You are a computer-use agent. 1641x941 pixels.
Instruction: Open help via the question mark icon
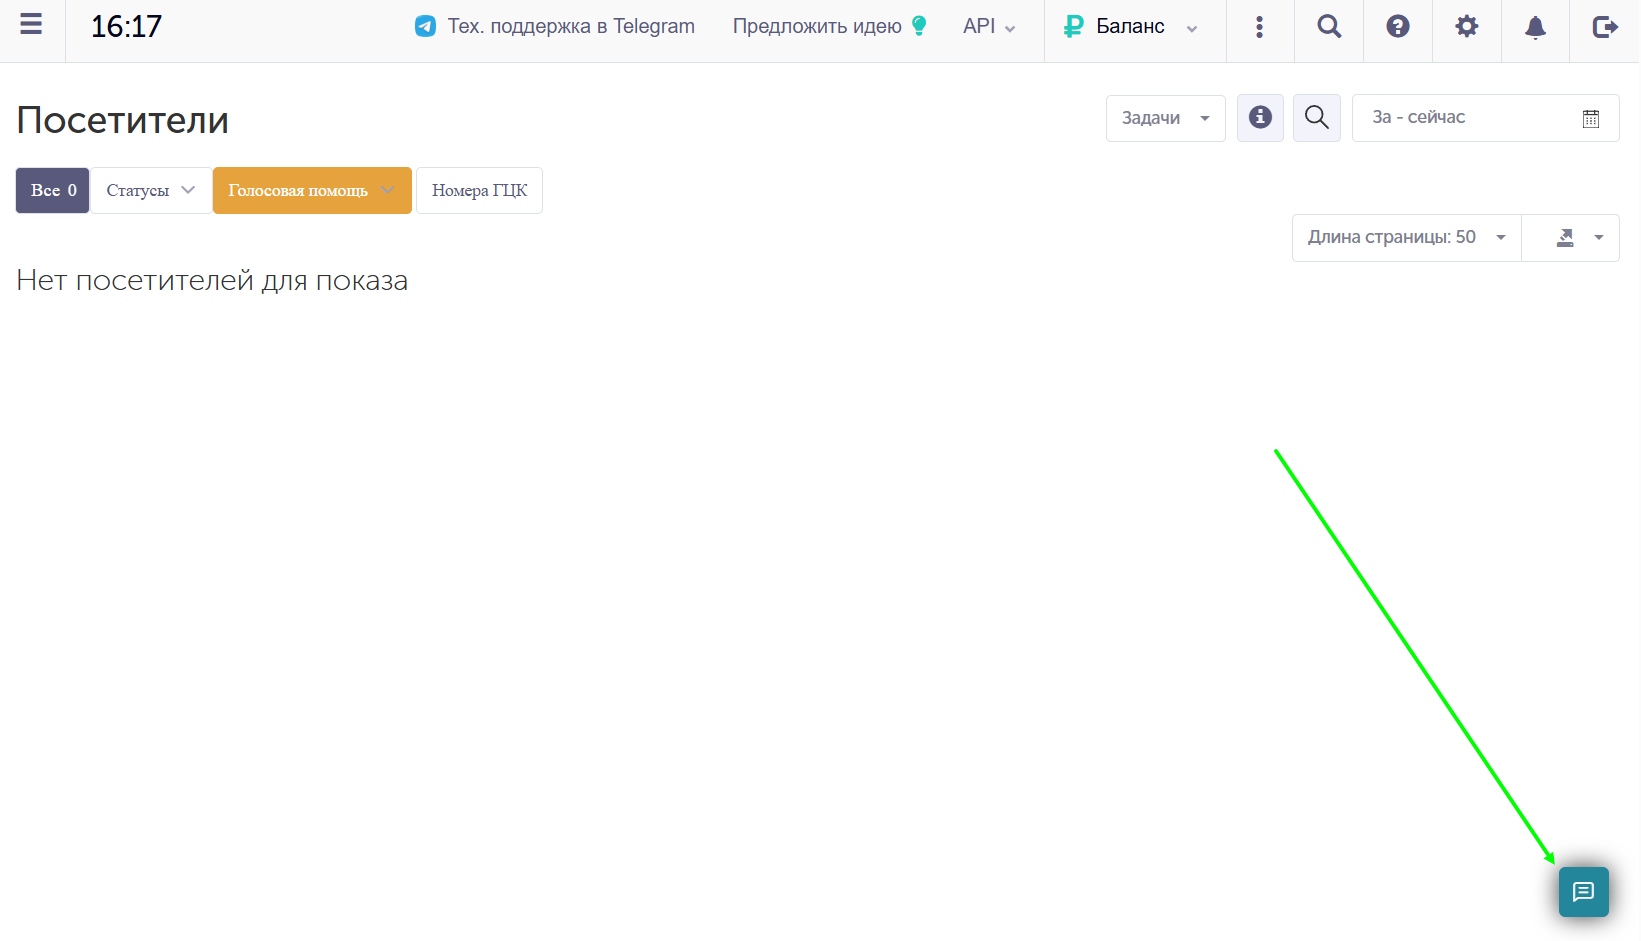(x=1398, y=27)
